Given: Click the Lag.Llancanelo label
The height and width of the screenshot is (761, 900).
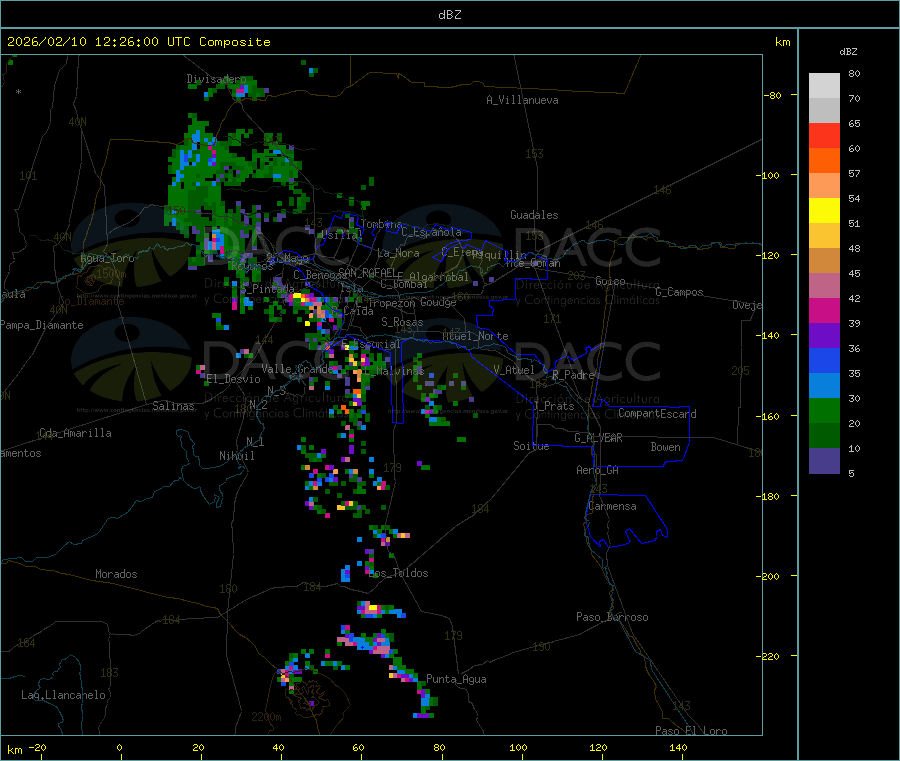Looking at the screenshot, I should coord(64,695).
